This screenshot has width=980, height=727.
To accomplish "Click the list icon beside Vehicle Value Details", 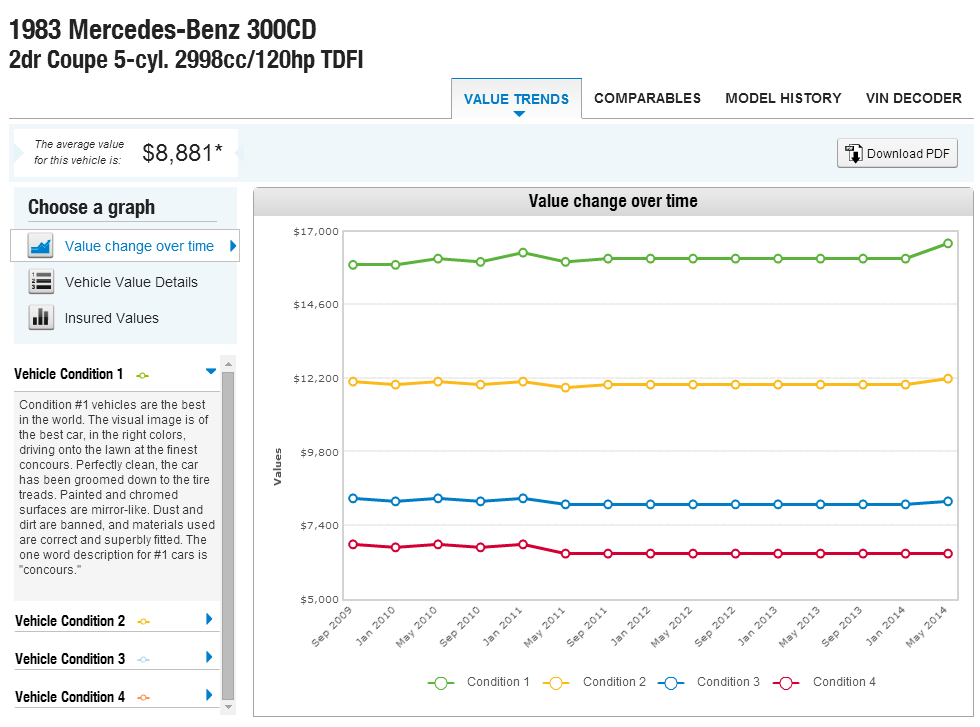I will [x=41, y=282].
